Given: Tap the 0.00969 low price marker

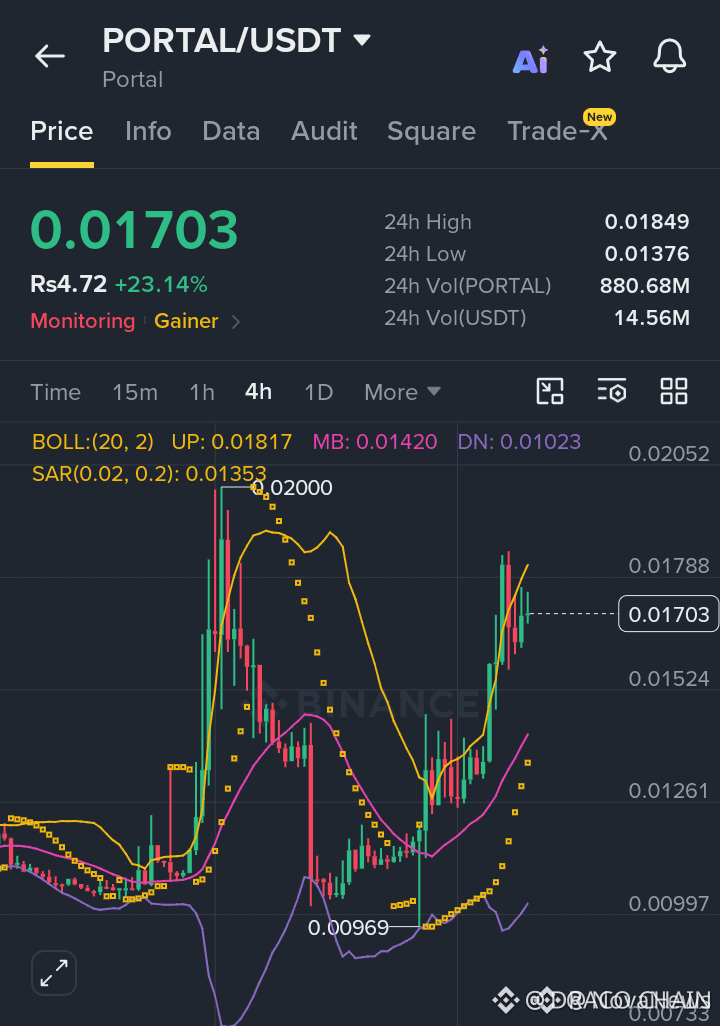Looking at the screenshot, I should click(x=348, y=927).
